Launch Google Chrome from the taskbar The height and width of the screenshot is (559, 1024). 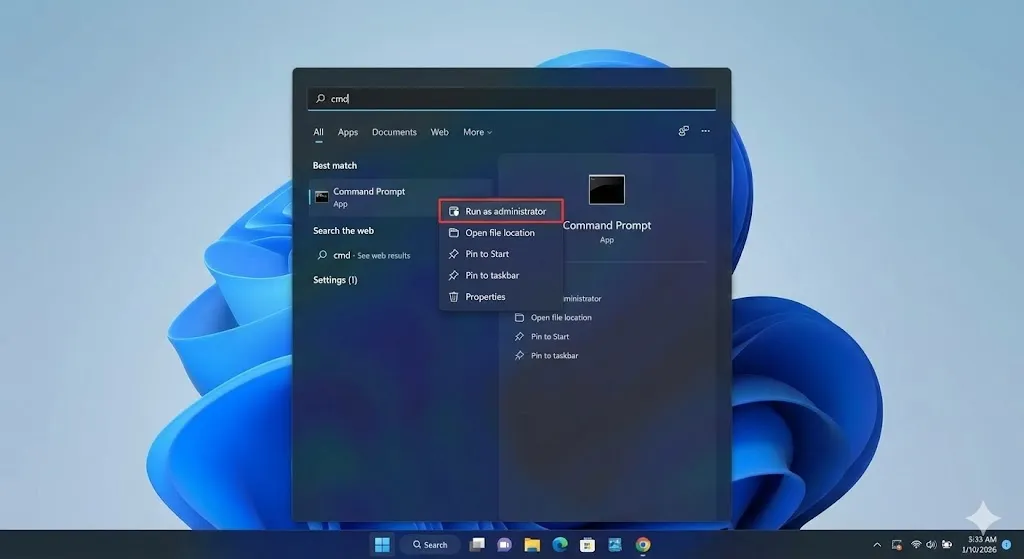(x=643, y=545)
